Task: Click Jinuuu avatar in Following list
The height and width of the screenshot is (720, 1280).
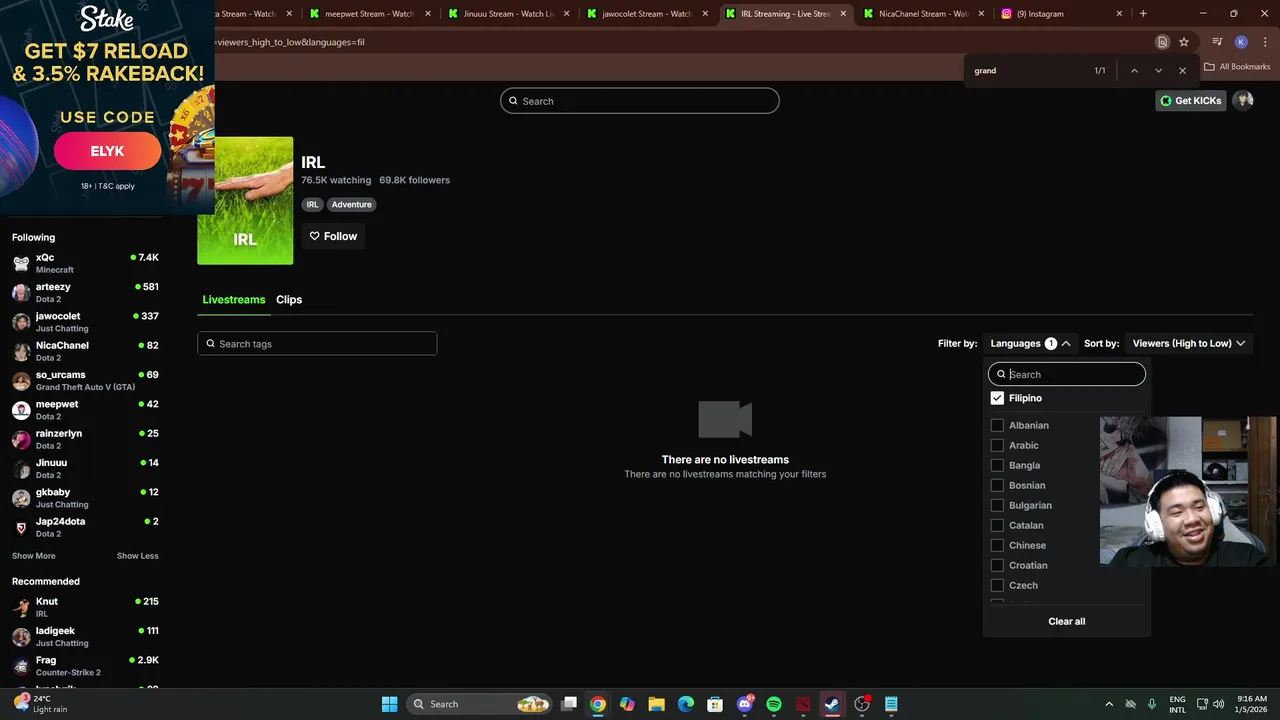Action: point(21,468)
